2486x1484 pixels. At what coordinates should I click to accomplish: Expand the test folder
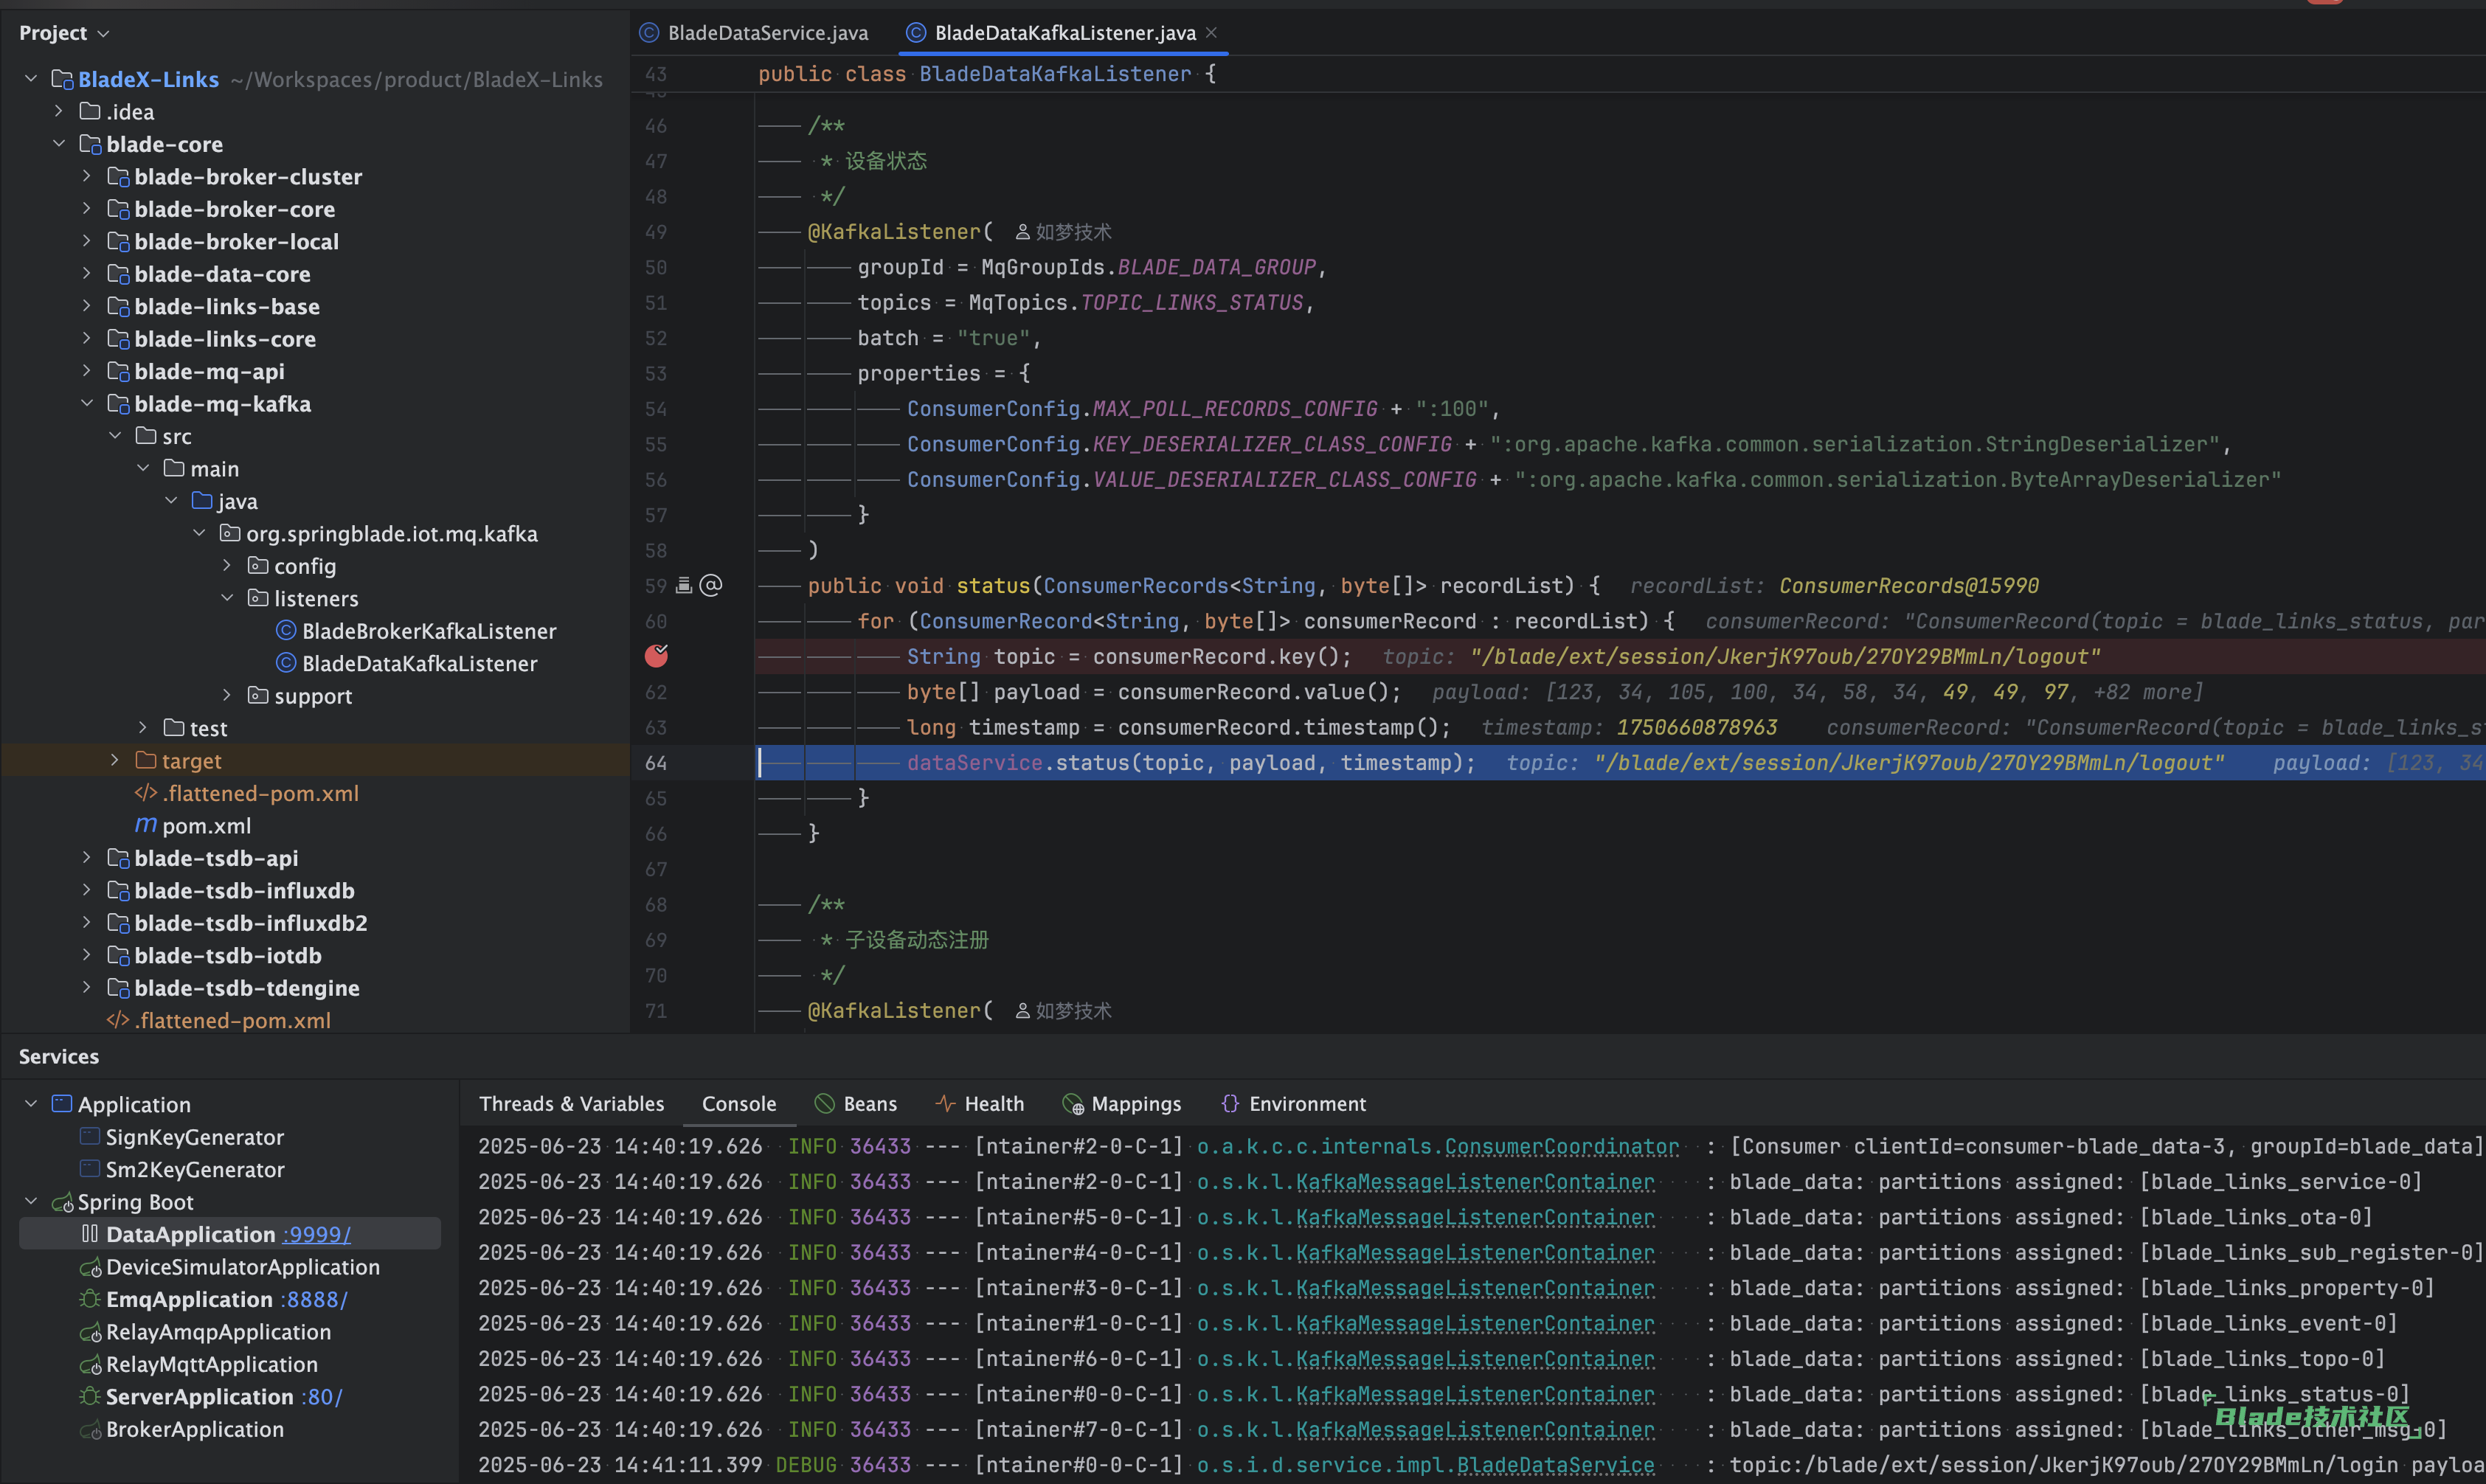coord(143,727)
